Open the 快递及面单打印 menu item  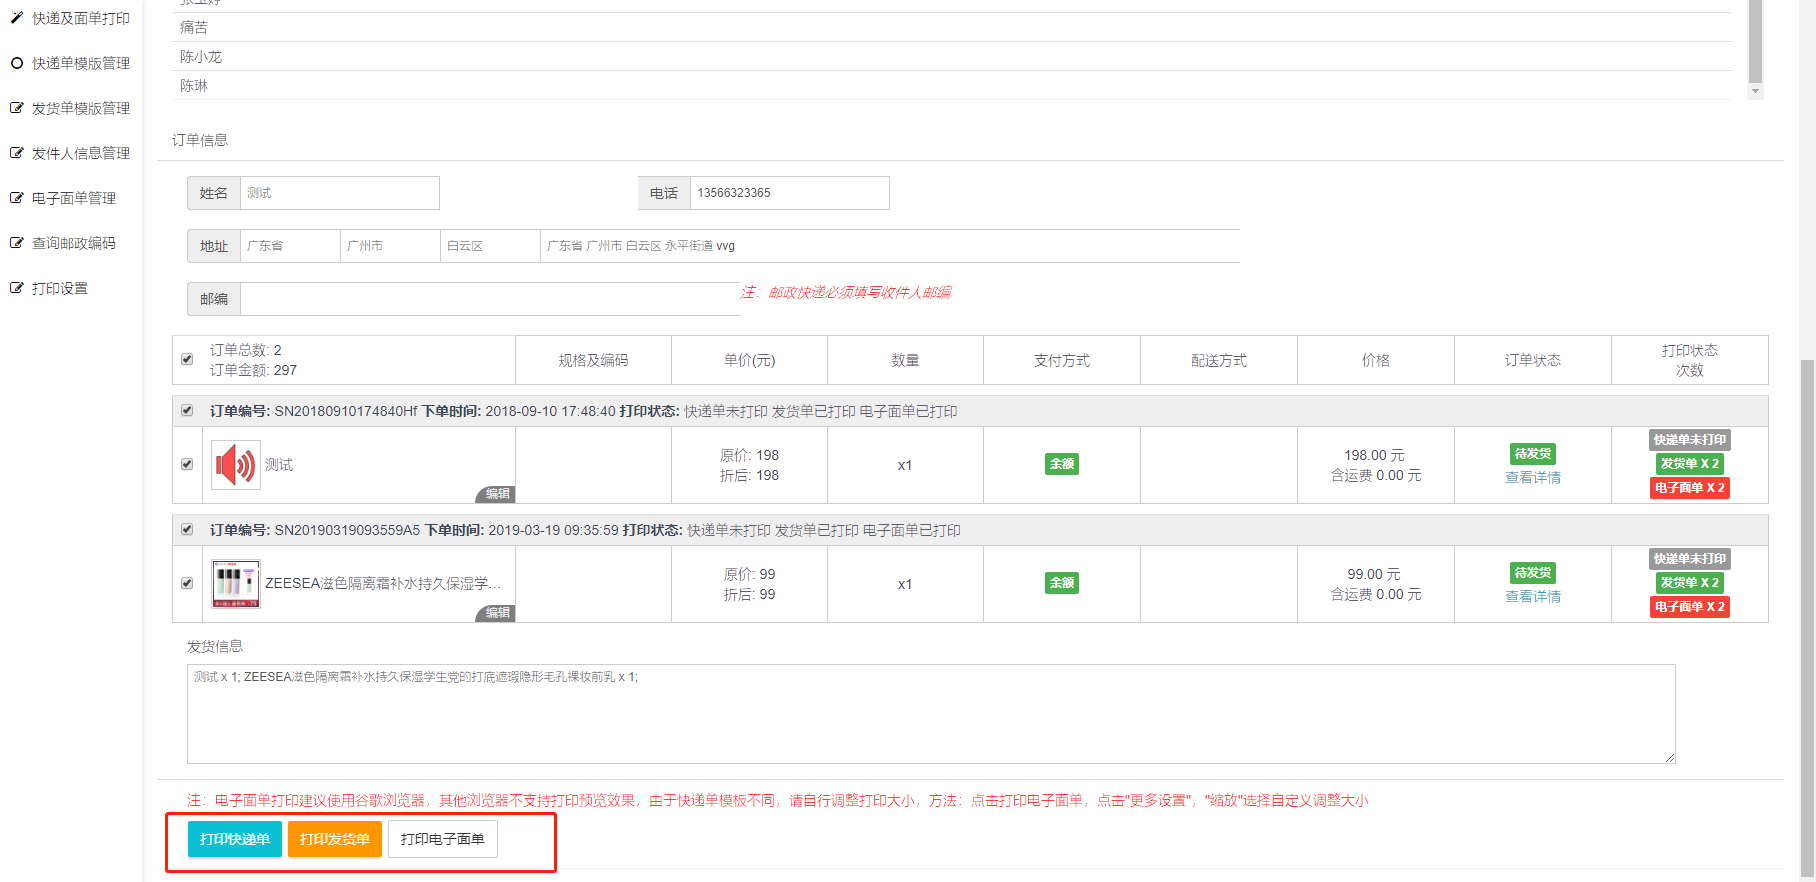(81, 18)
